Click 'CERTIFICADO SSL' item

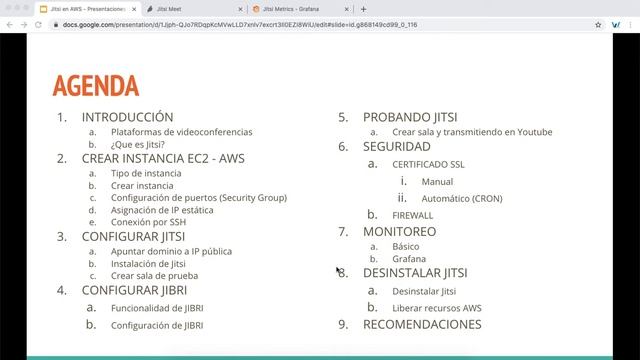[428, 164]
